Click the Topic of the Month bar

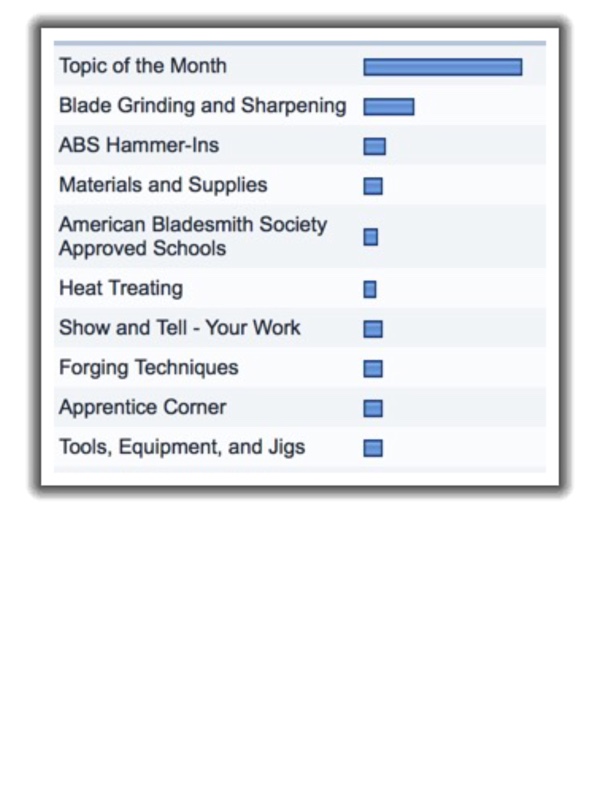[443, 67]
